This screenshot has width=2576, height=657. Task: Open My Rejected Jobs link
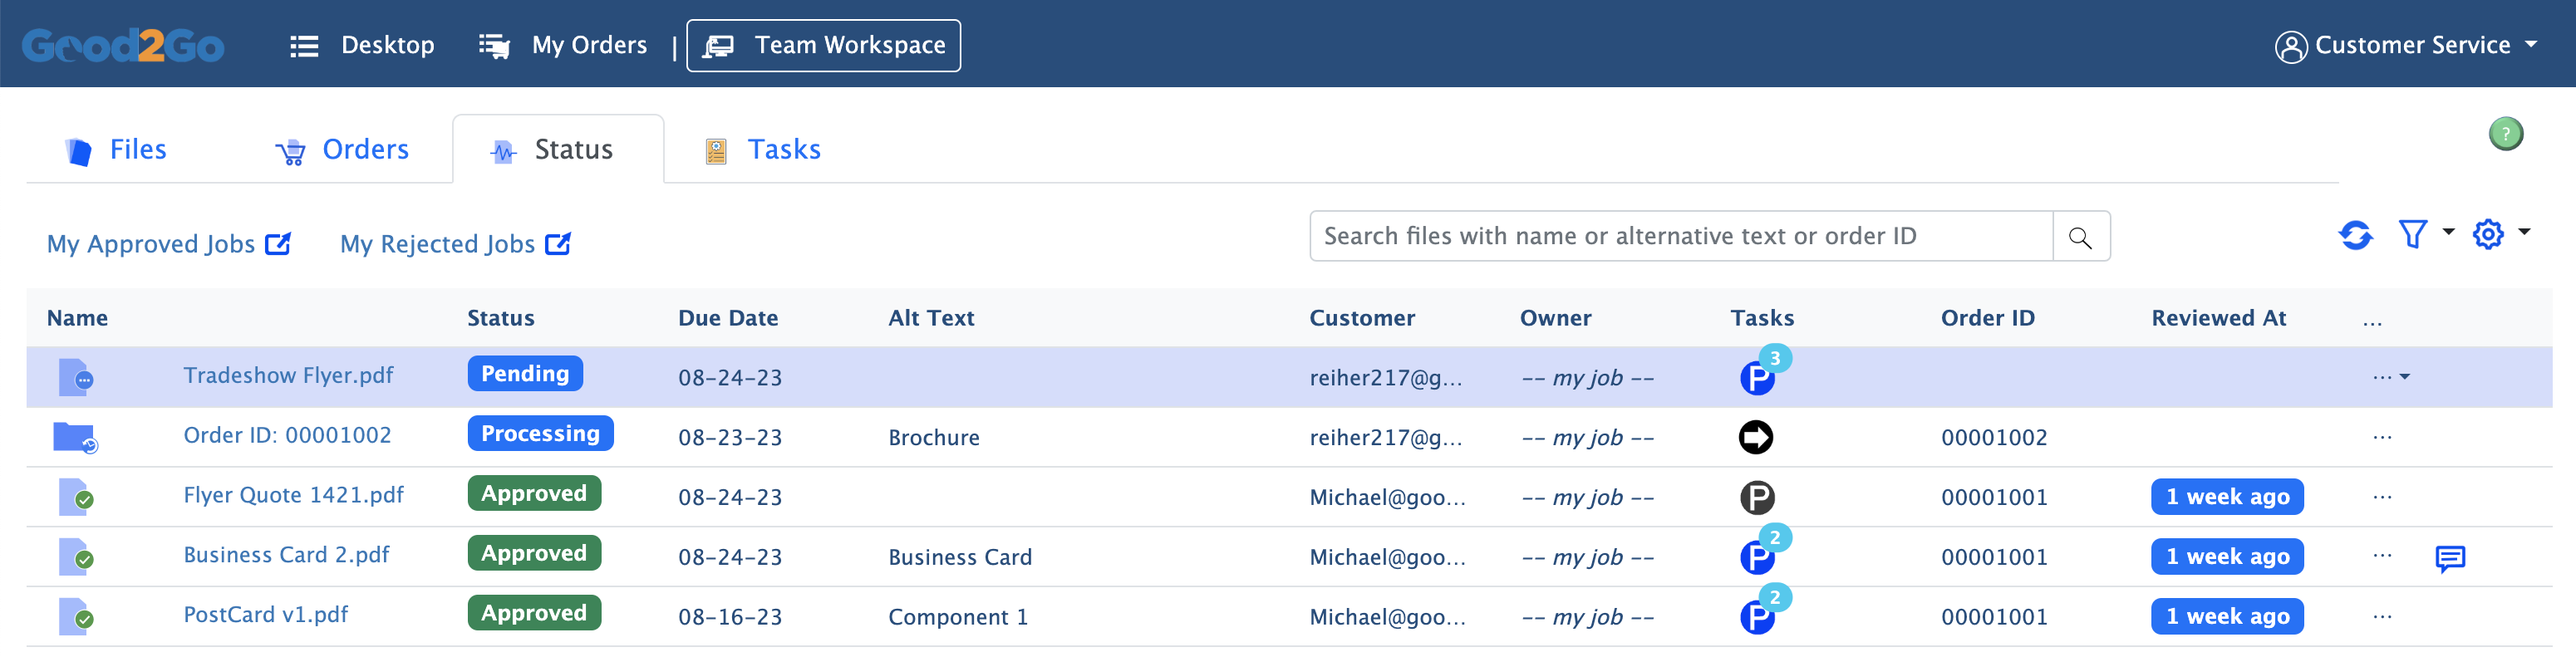click(x=456, y=244)
